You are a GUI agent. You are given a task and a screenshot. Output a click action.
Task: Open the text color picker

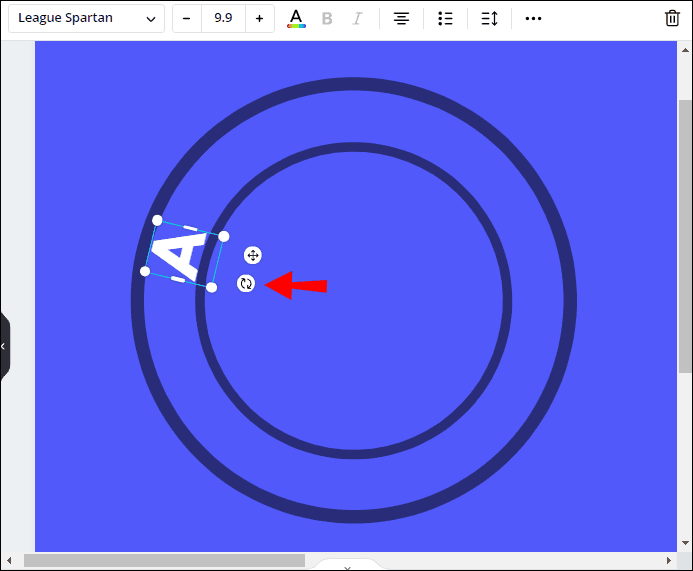click(x=295, y=18)
